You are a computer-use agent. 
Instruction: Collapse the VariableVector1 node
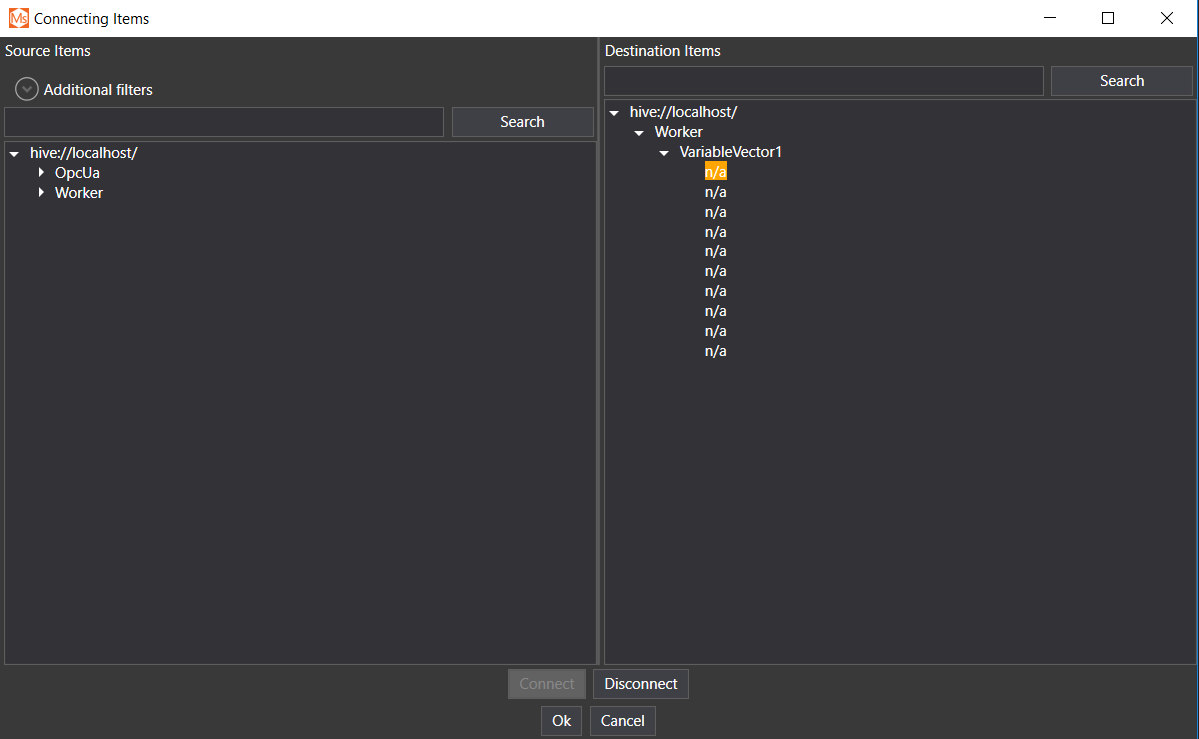pyautogui.click(x=664, y=153)
